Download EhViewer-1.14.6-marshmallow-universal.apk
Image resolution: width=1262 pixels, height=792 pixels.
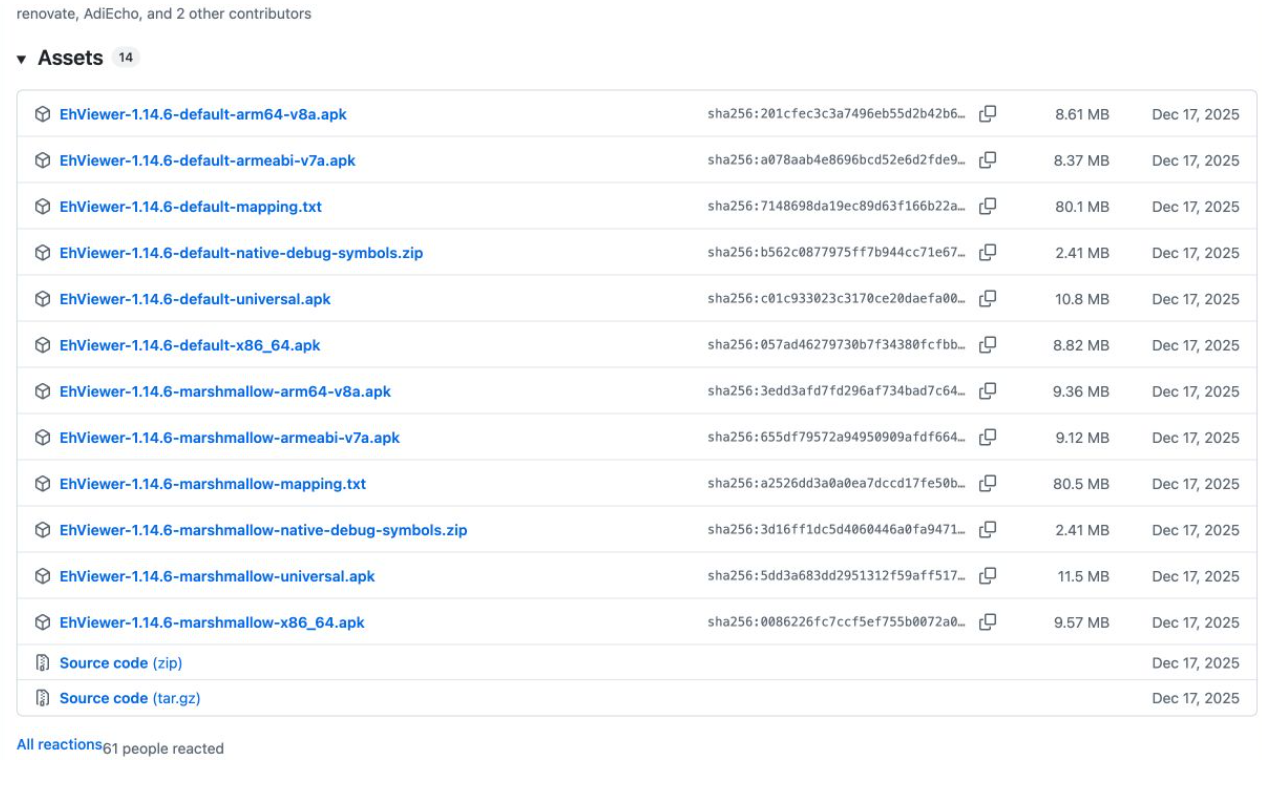(217, 576)
